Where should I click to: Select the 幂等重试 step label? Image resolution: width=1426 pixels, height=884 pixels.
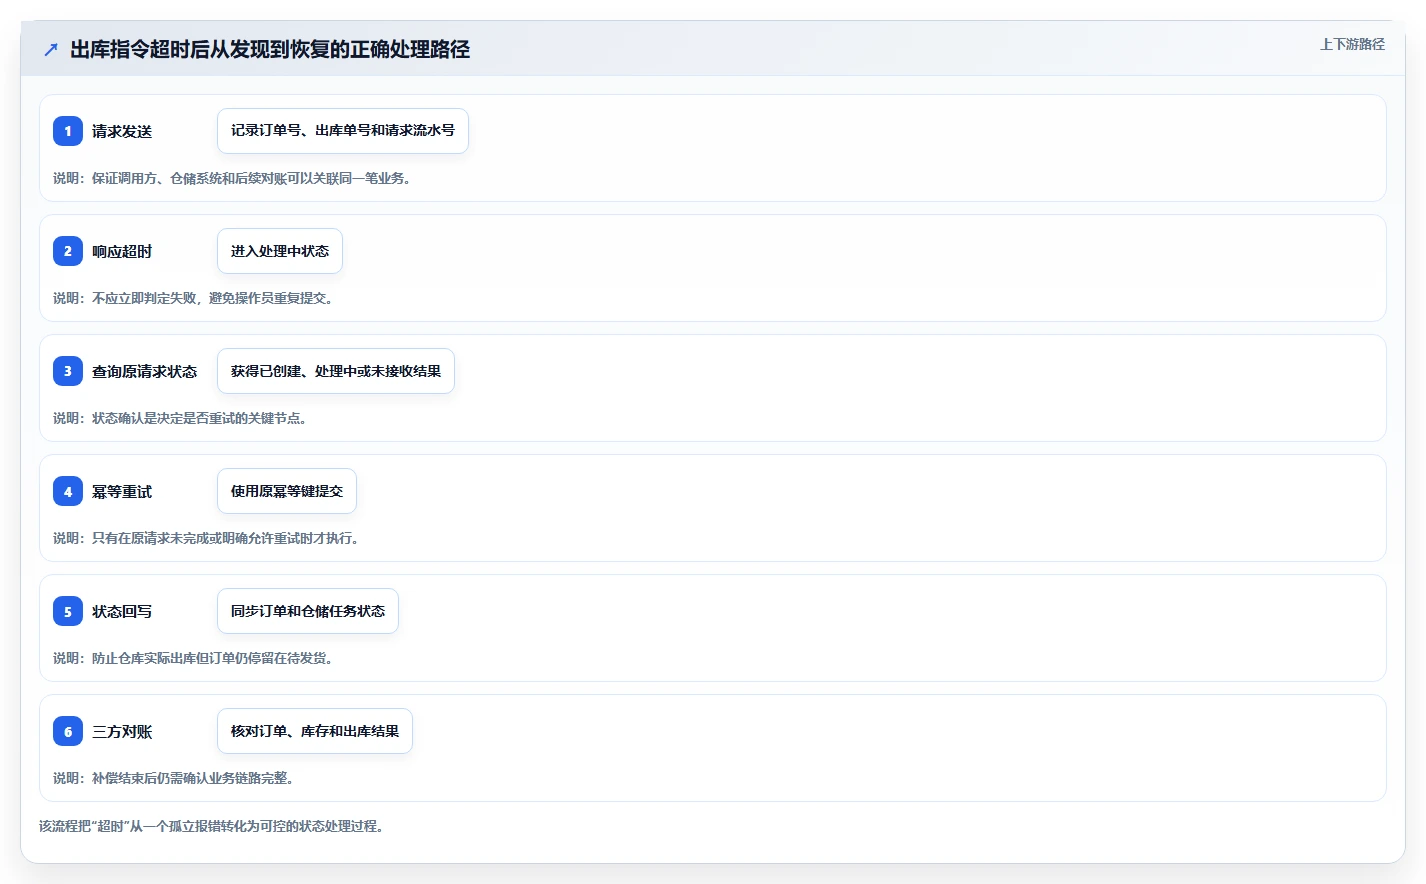click(x=122, y=491)
